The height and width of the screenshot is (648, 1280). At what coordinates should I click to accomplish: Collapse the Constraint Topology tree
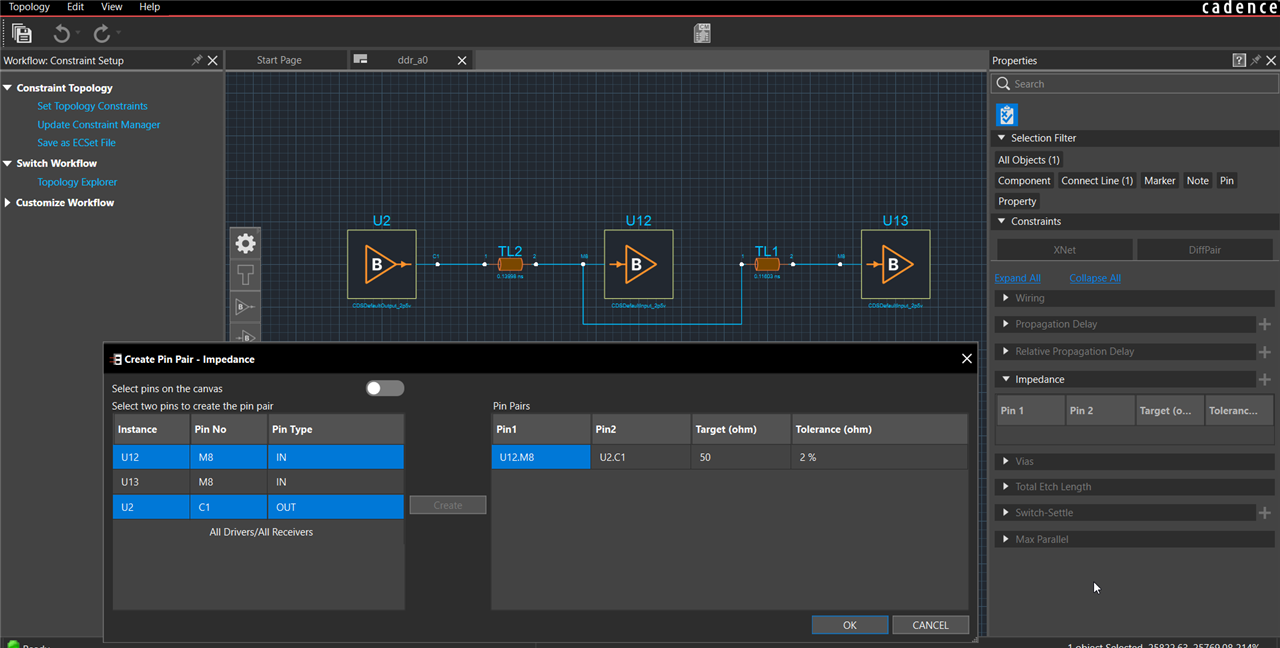click(8, 88)
